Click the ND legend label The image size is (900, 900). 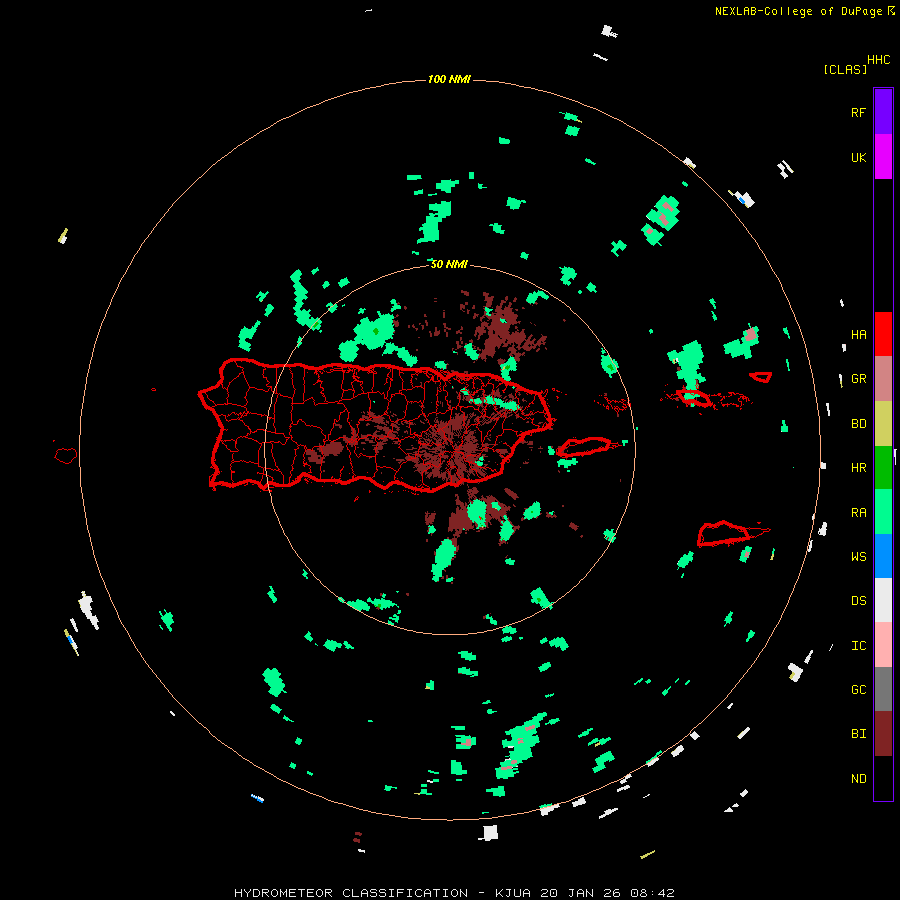(858, 778)
